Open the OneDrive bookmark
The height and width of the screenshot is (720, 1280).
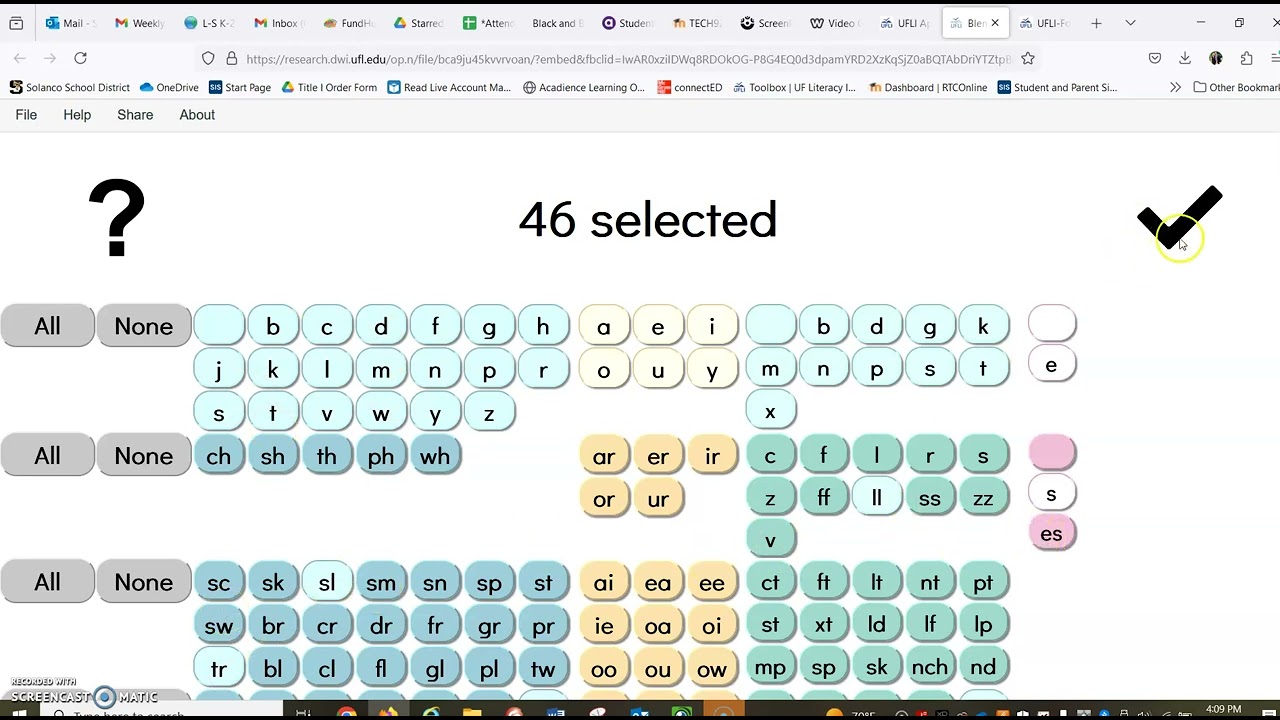[169, 88]
